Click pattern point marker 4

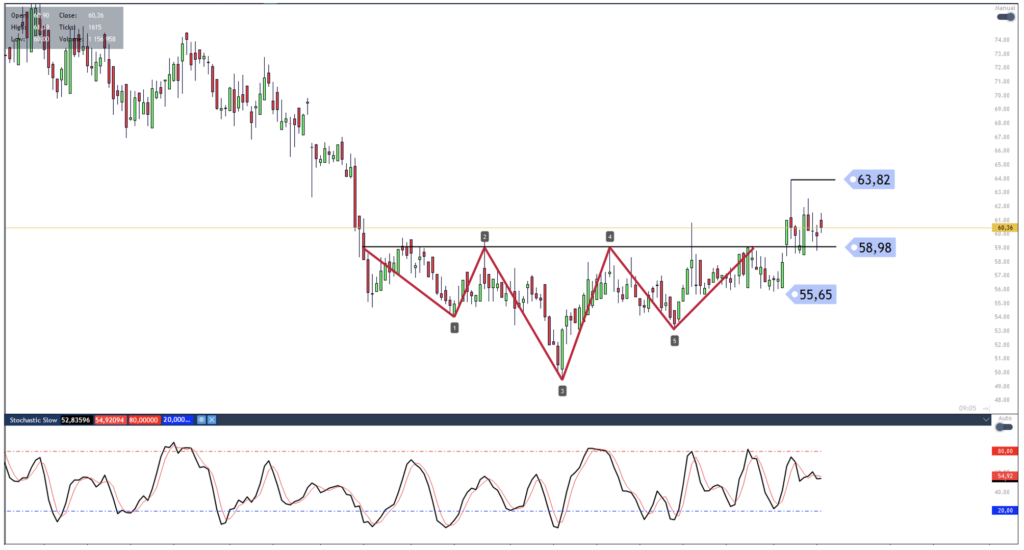tap(609, 237)
